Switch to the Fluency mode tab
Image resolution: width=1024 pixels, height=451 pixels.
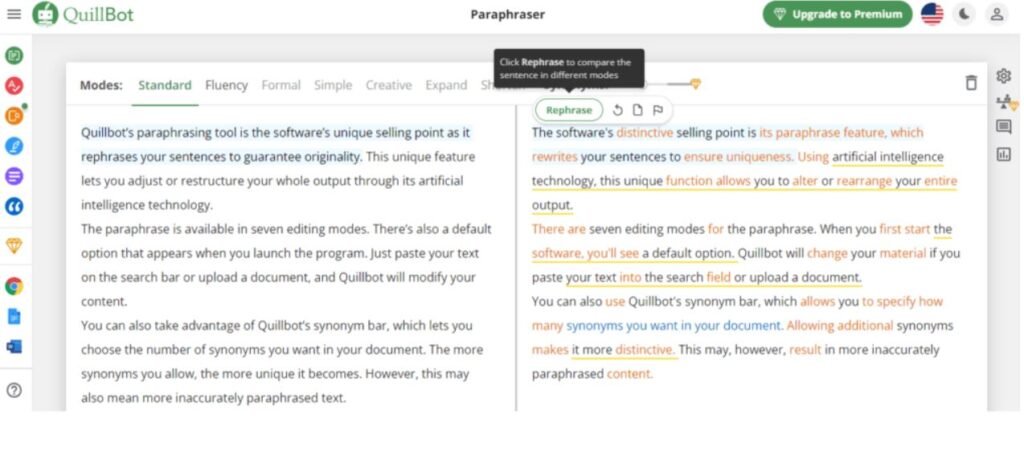click(x=226, y=86)
